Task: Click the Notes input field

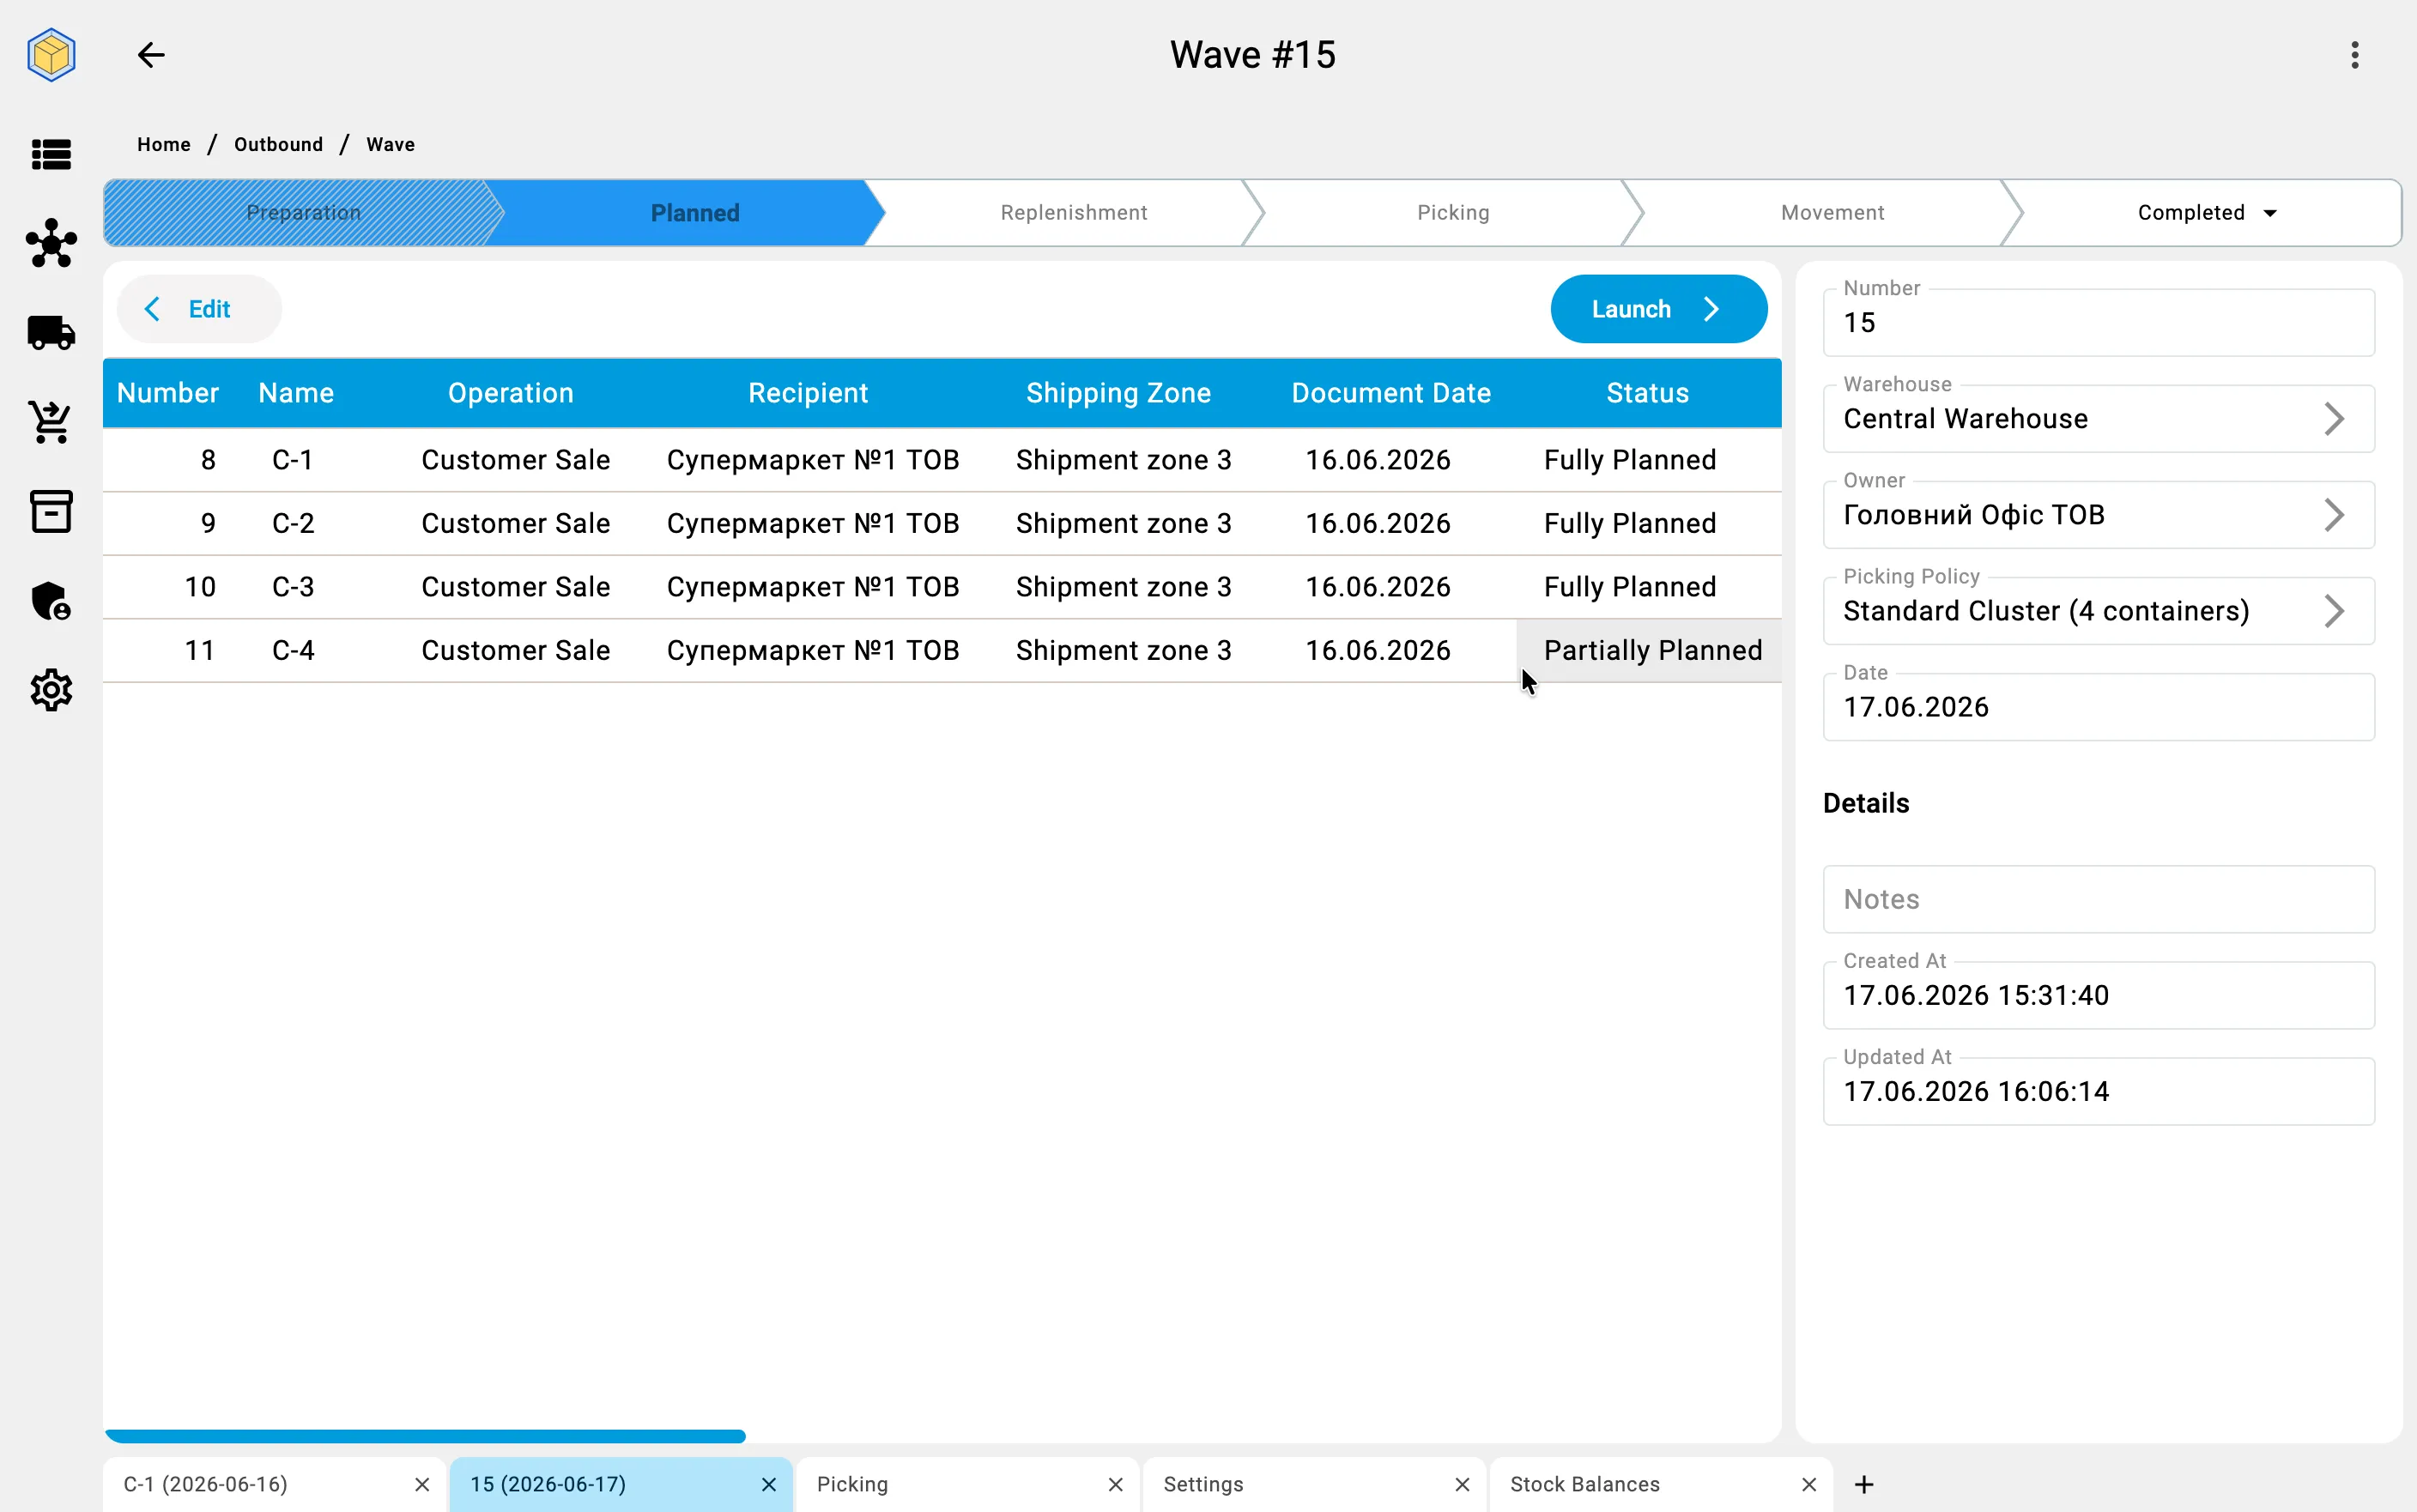Action: [x=2098, y=899]
